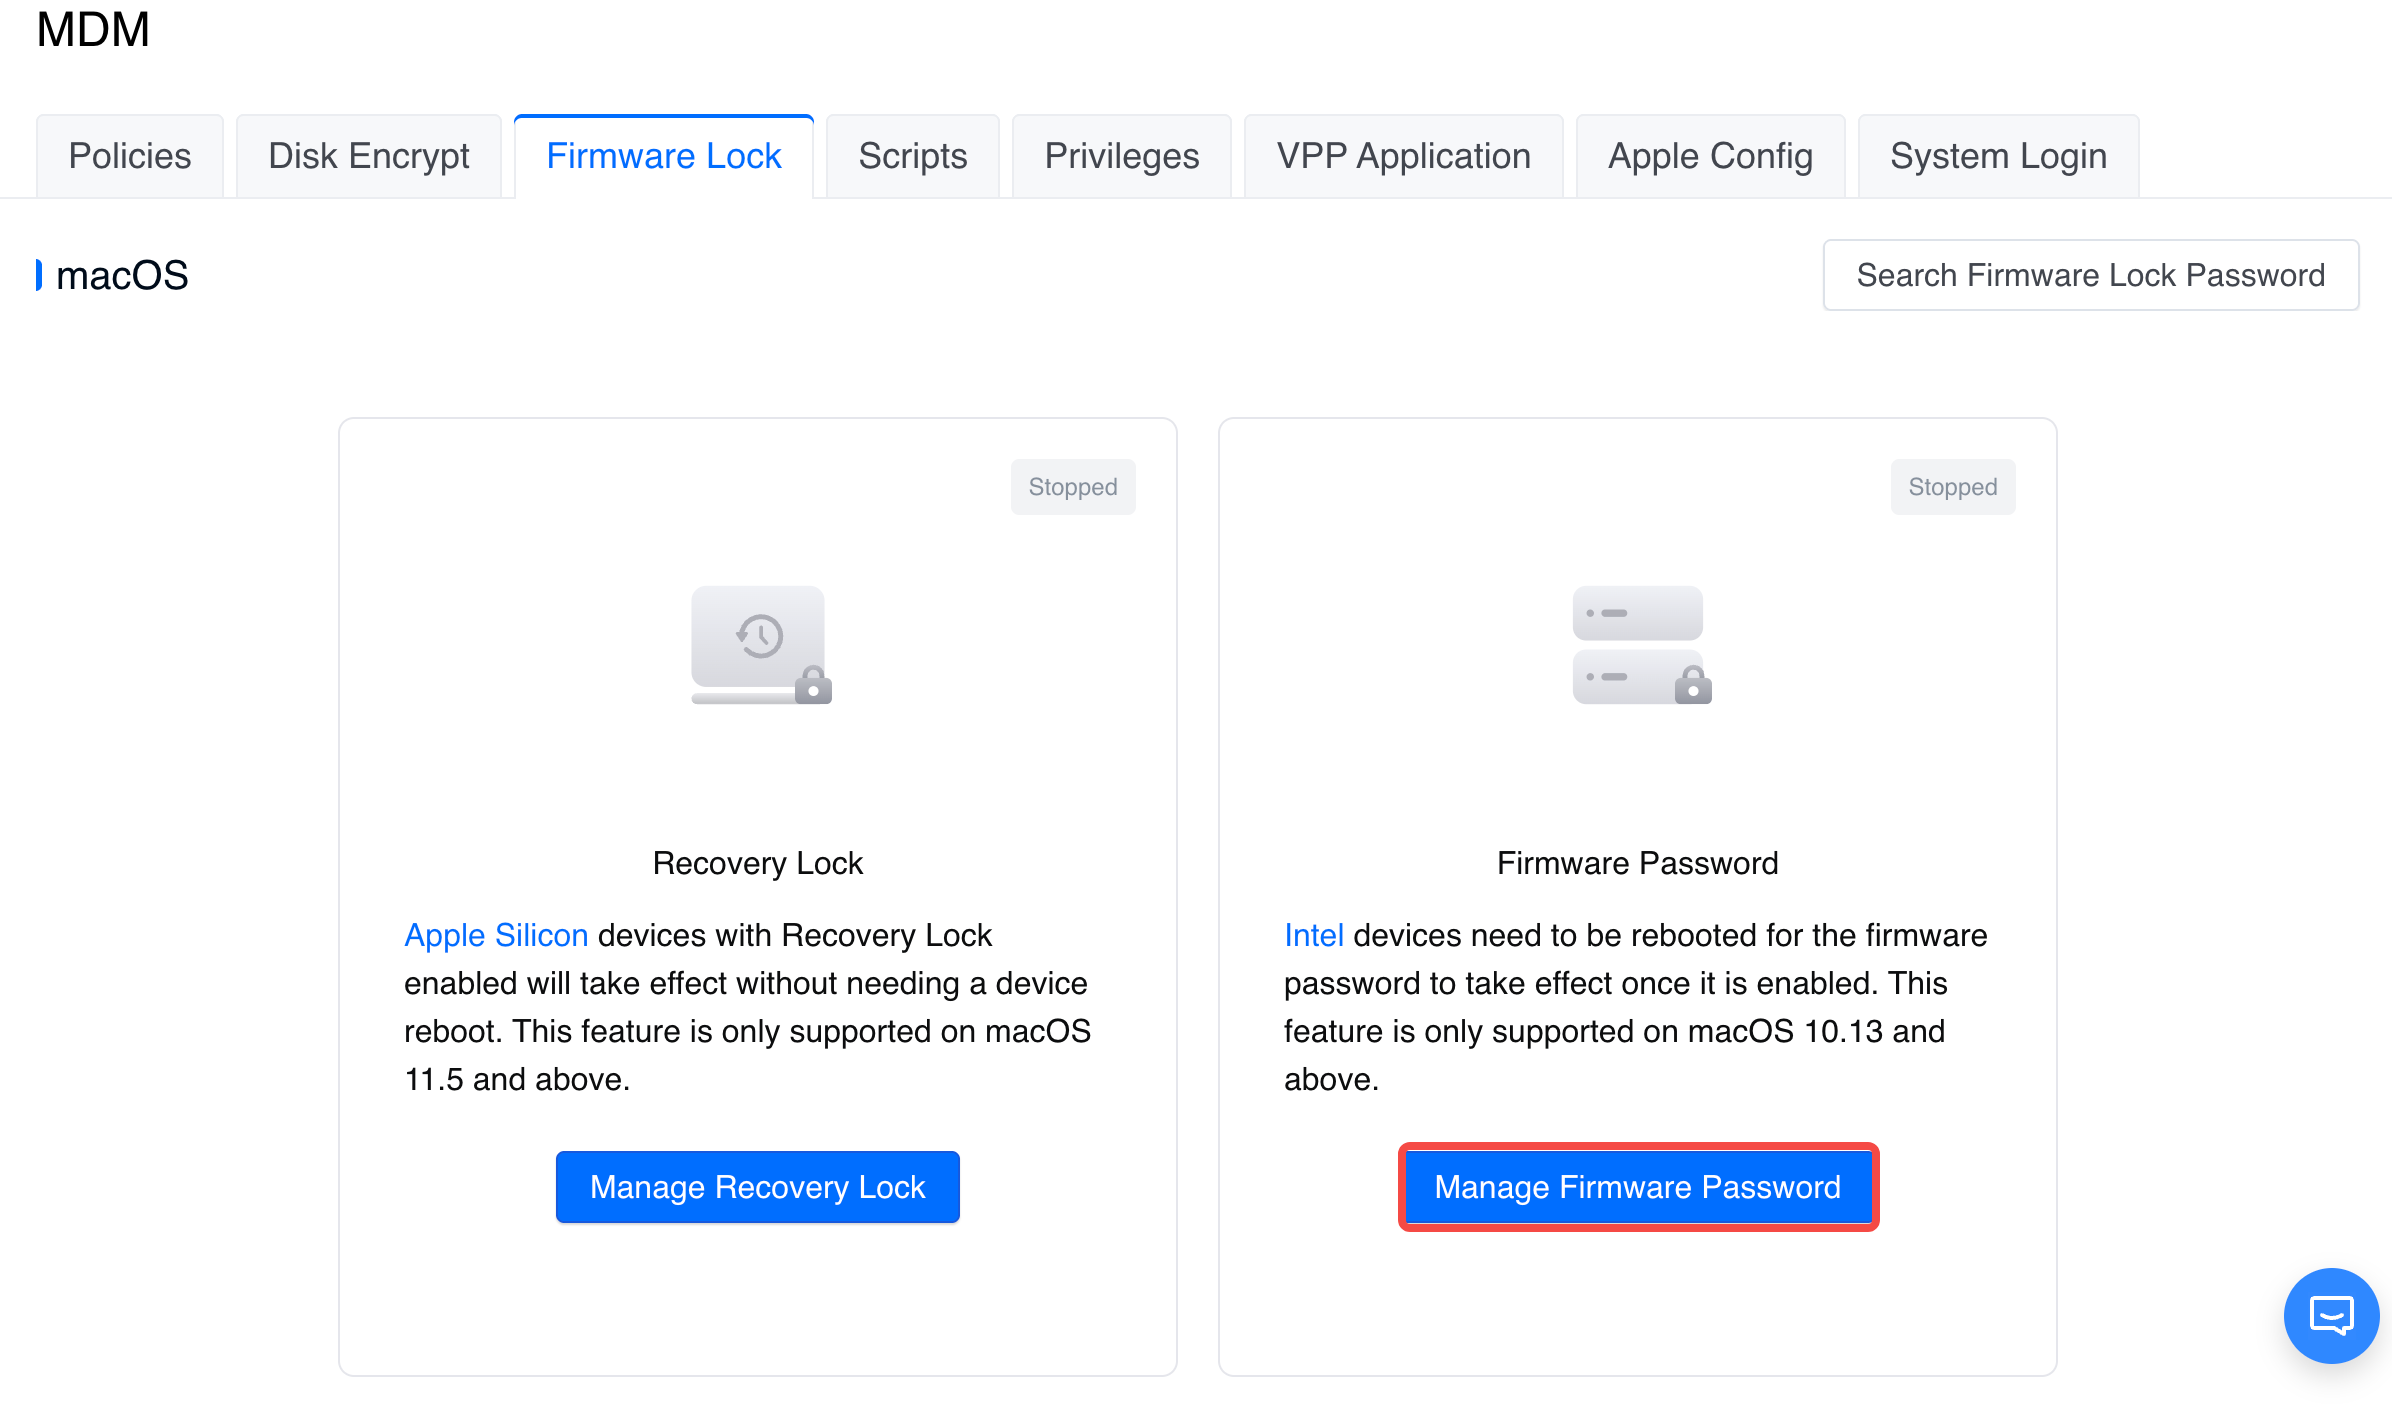This screenshot has width=2392, height=1406.
Task: Open the Privileges tab
Action: [x=1121, y=157]
